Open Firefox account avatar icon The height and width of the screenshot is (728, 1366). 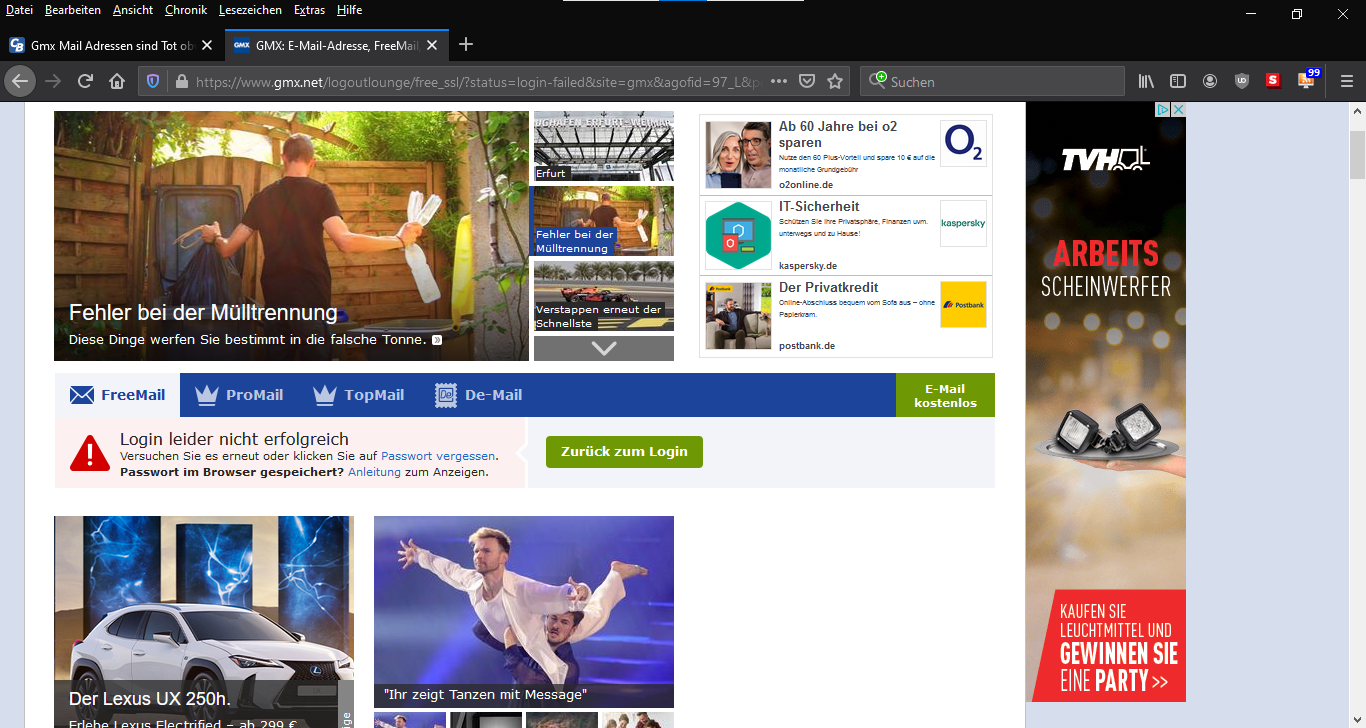(x=1210, y=81)
